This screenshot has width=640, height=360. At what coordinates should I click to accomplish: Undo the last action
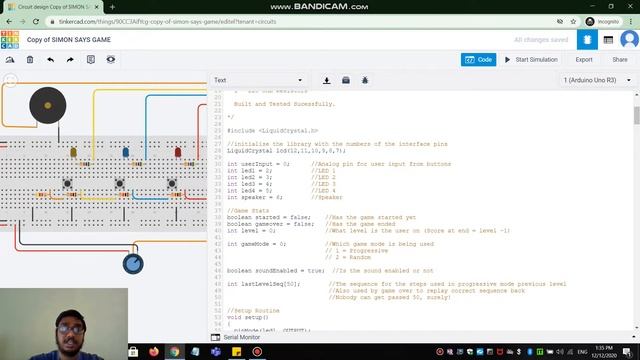50,60
